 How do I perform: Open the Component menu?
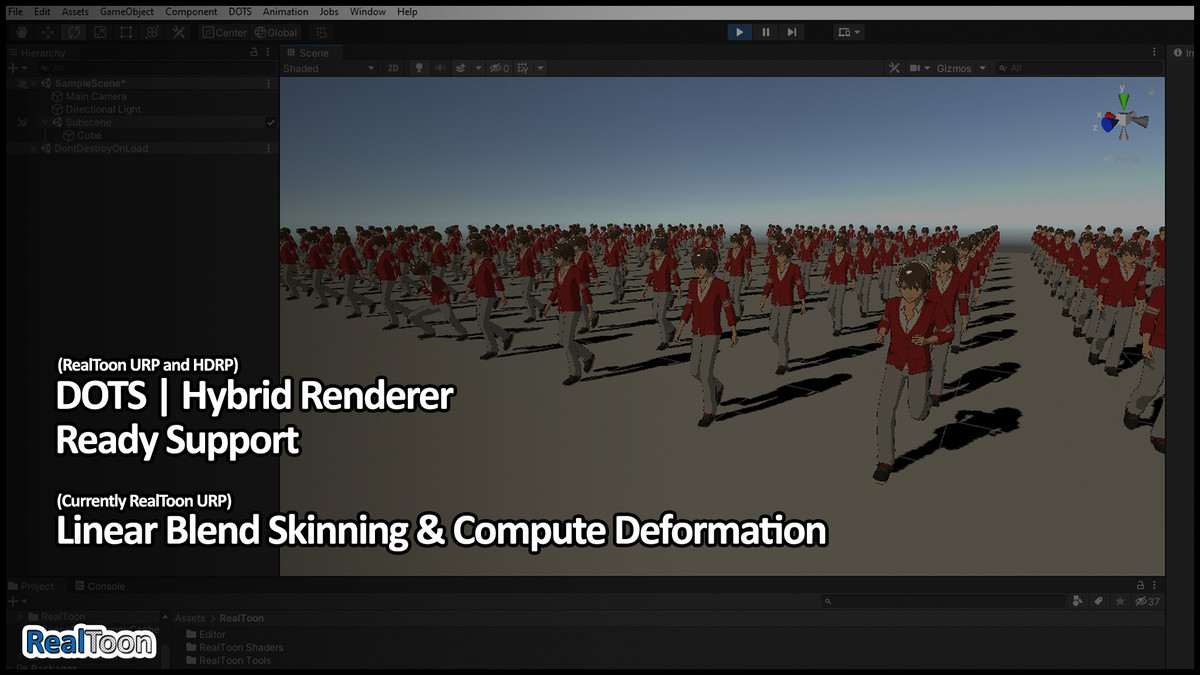(191, 12)
